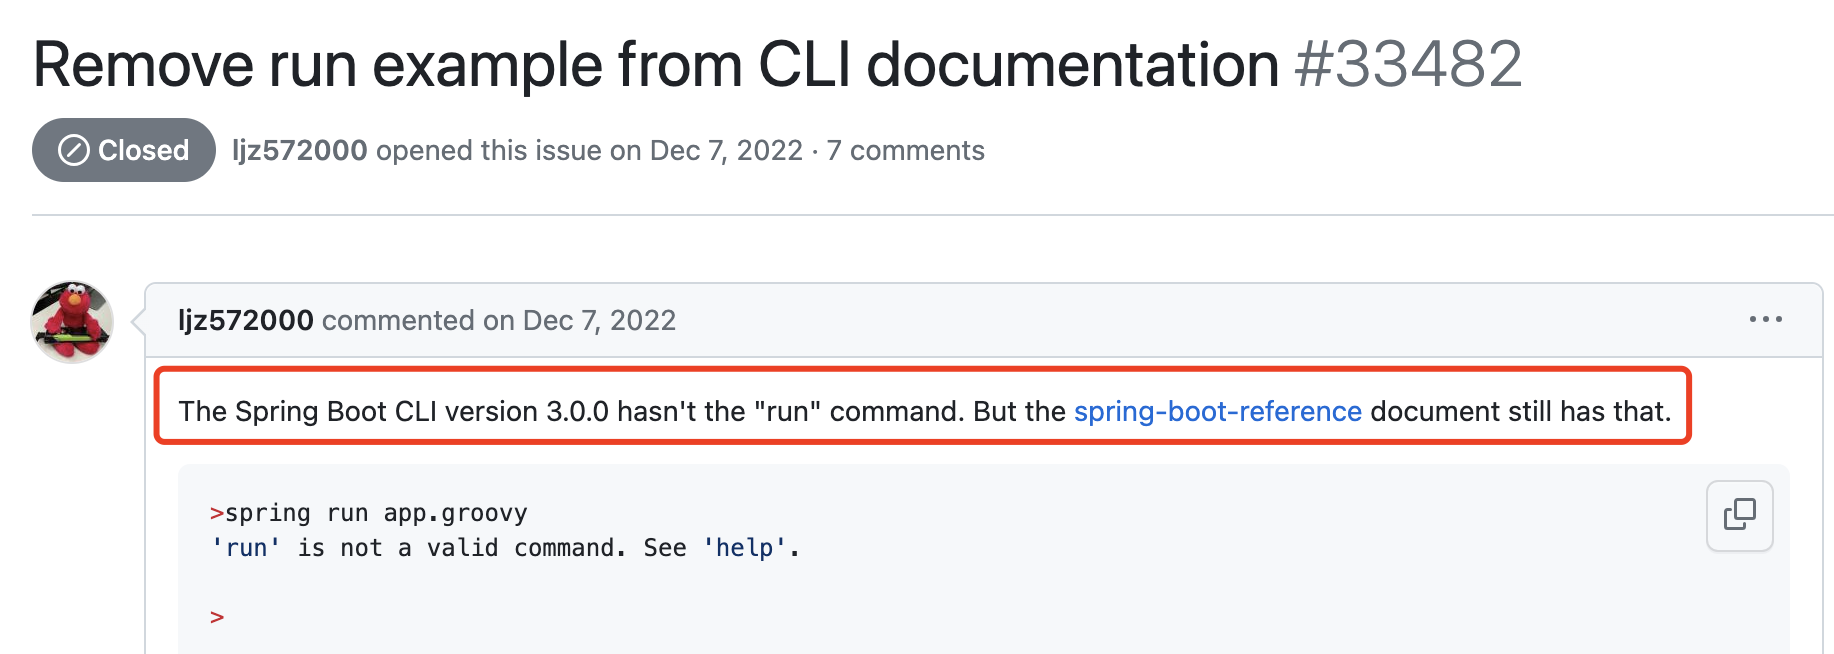Click the opened this issue date in header
The image size is (1834, 654).
726,150
